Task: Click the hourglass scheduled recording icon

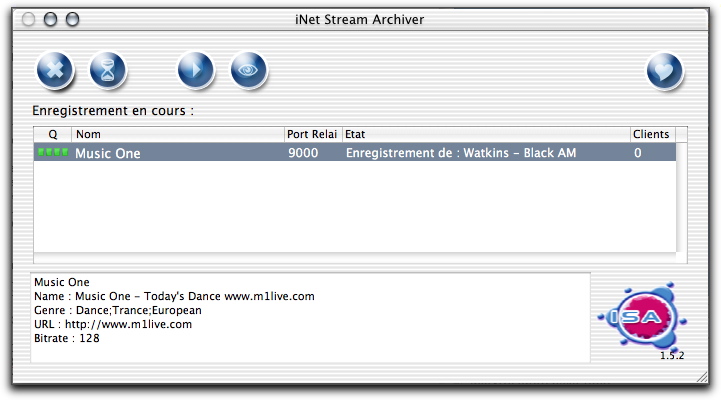Action: click(108, 70)
